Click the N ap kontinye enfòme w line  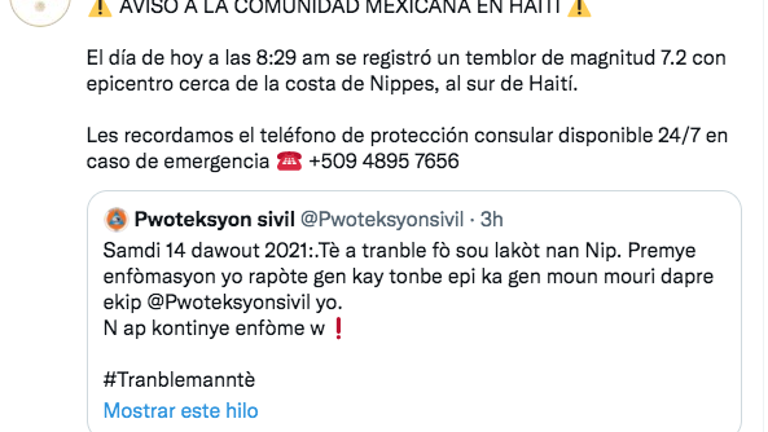tap(214, 329)
